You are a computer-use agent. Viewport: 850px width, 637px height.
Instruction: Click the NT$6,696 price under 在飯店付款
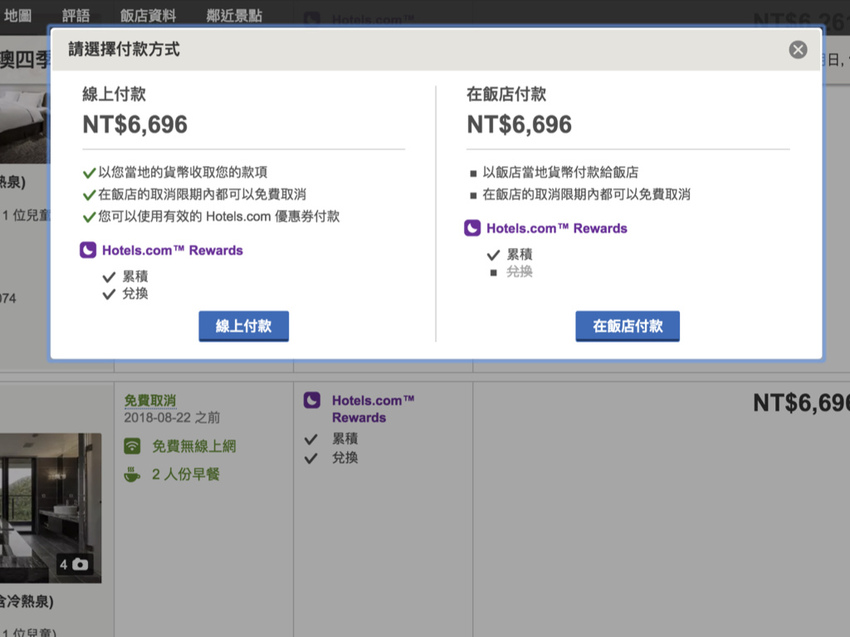tap(519, 125)
